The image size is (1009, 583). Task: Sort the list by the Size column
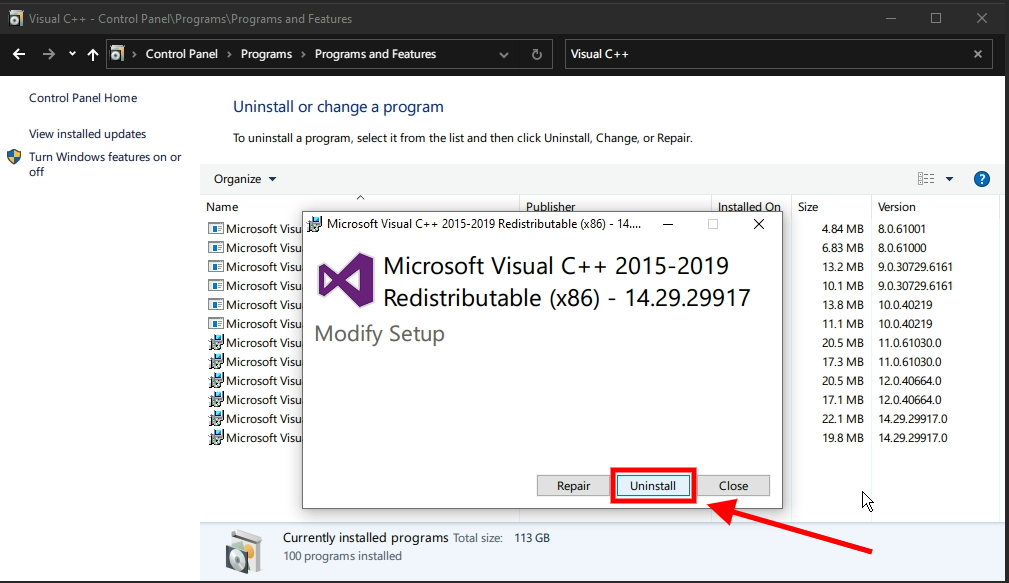808,207
